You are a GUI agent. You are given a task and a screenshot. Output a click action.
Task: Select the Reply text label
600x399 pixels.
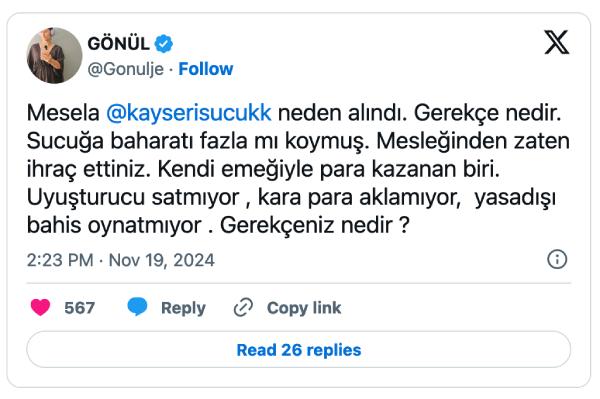click(183, 308)
